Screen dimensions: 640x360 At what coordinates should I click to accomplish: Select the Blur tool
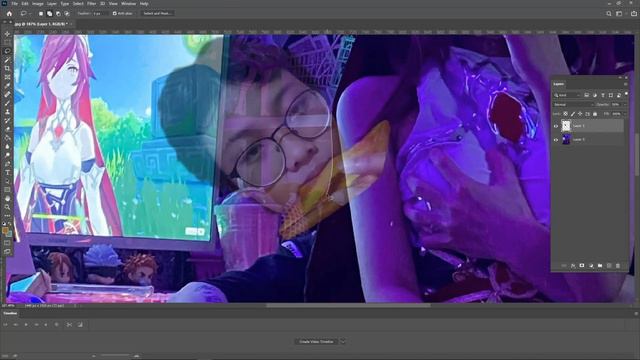click(x=7, y=146)
